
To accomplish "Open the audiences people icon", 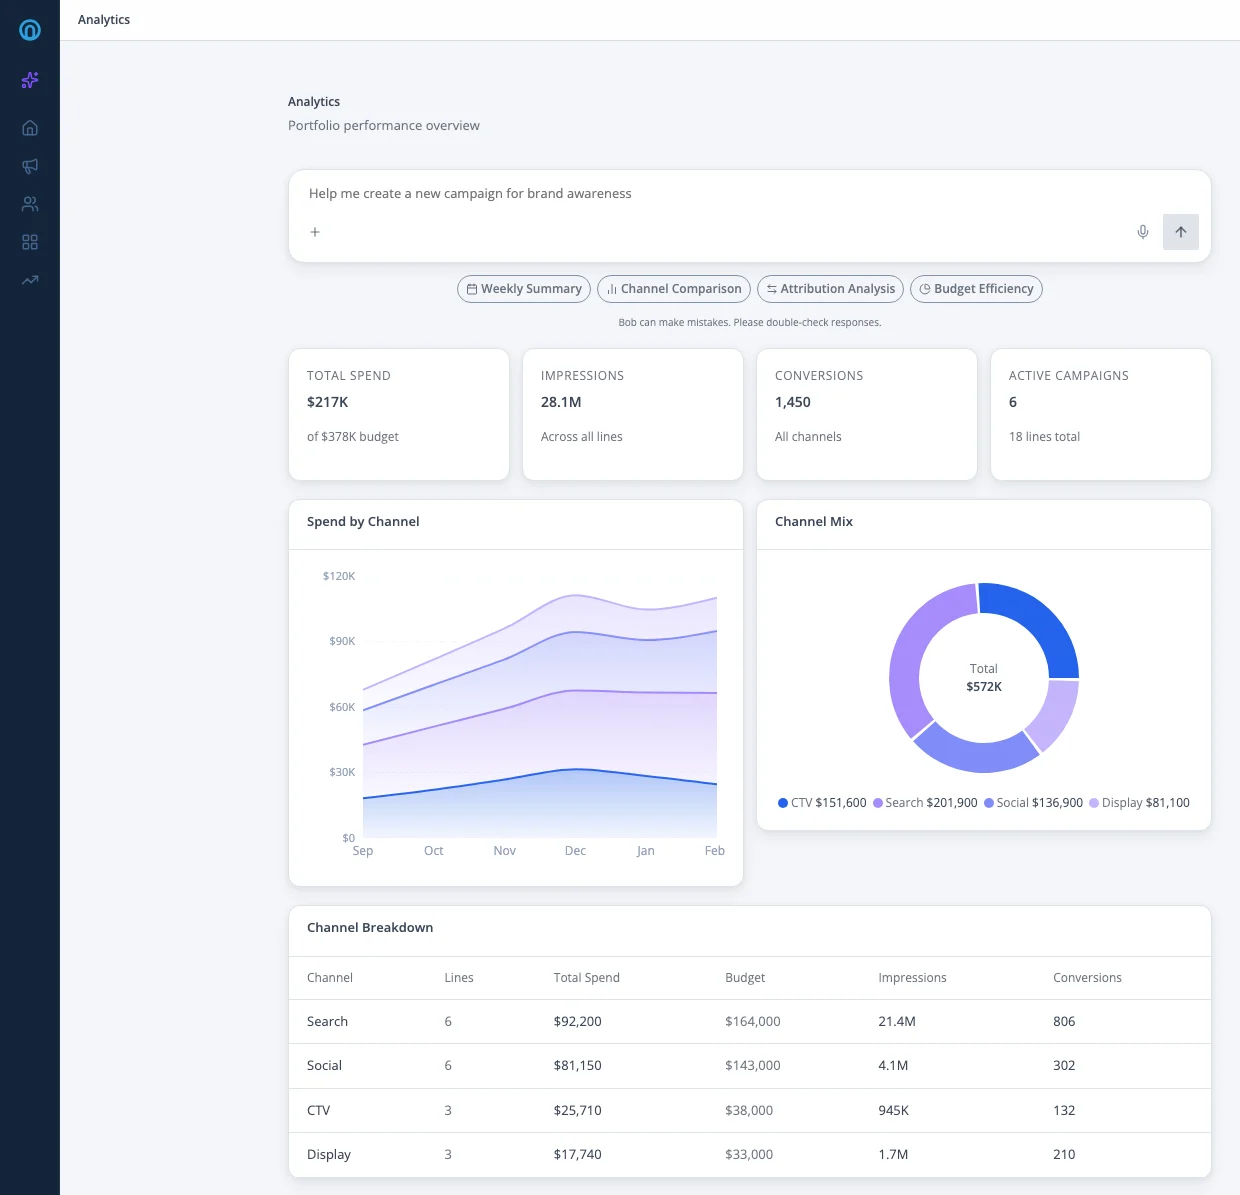I will [30, 204].
